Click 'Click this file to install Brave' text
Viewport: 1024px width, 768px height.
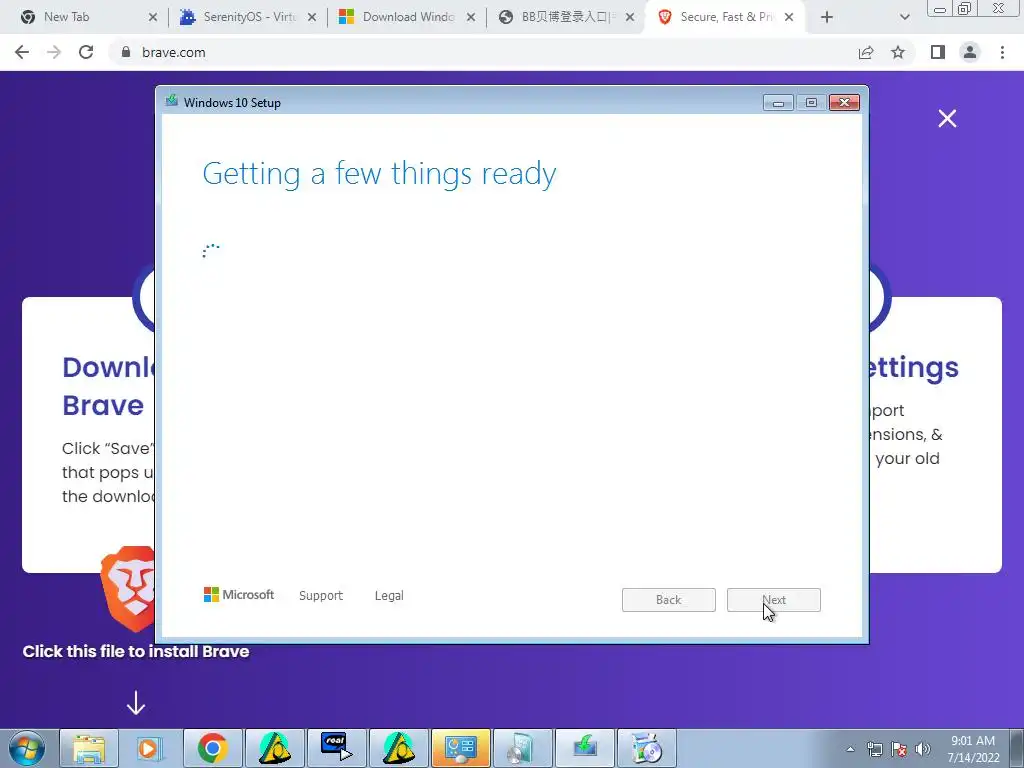coord(136,652)
